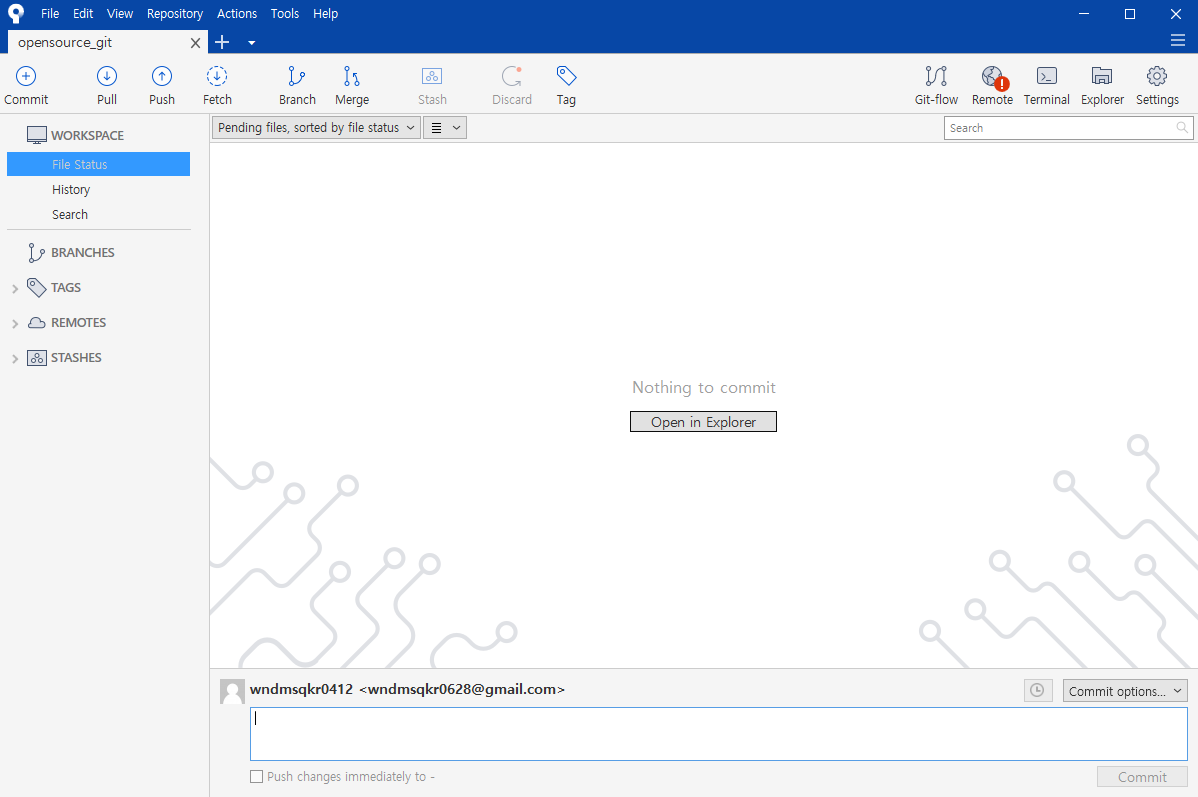This screenshot has width=1198, height=797.
Task: Open Settings gear in toolbar
Action: (x=1157, y=76)
